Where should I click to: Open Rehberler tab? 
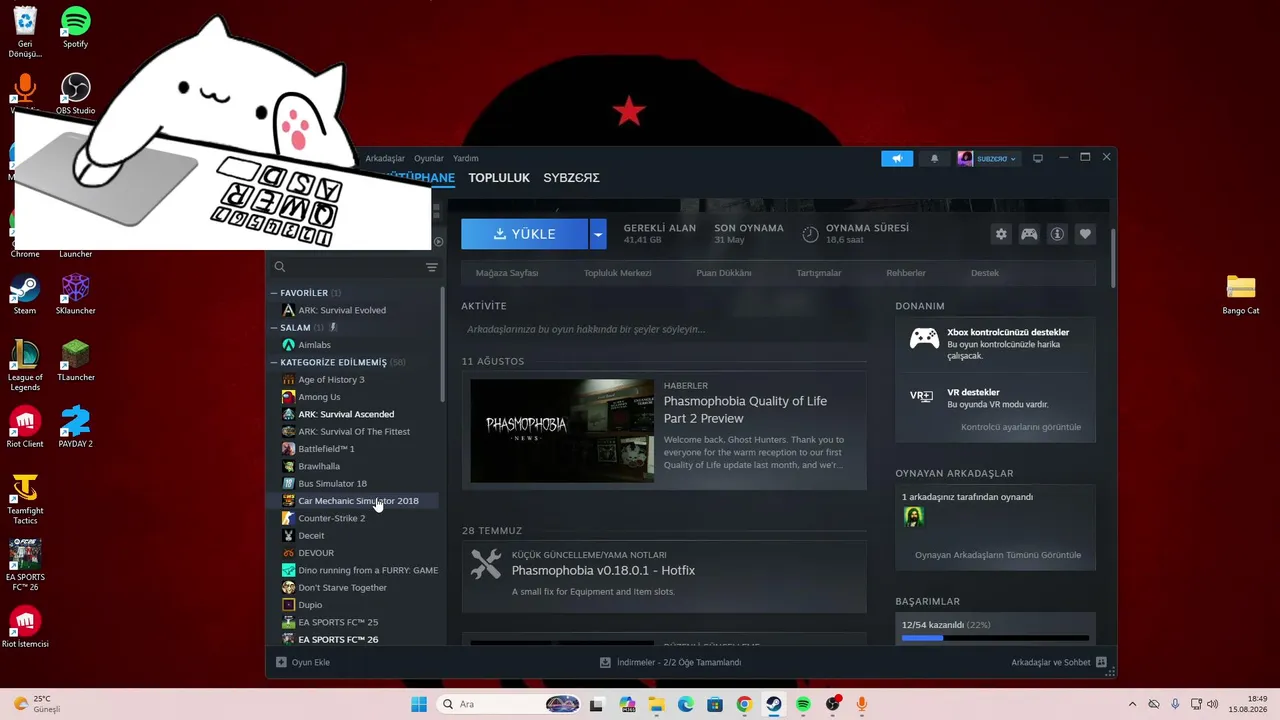pos(906,273)
